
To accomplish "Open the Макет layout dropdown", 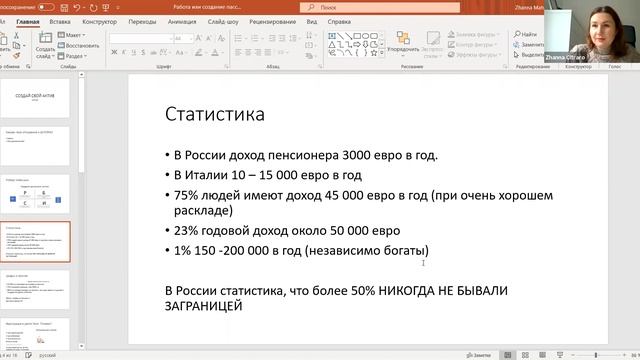I will coord(72,35).
